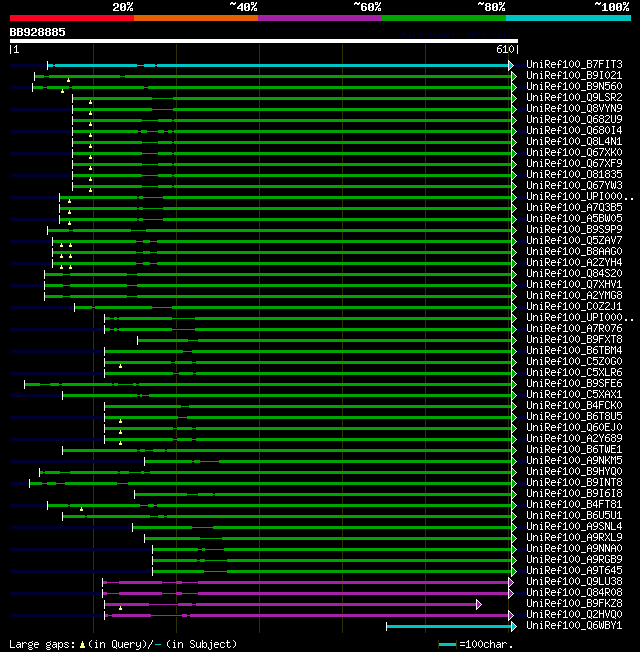Select the UniRef100_B8AAG0 entry

574,252
